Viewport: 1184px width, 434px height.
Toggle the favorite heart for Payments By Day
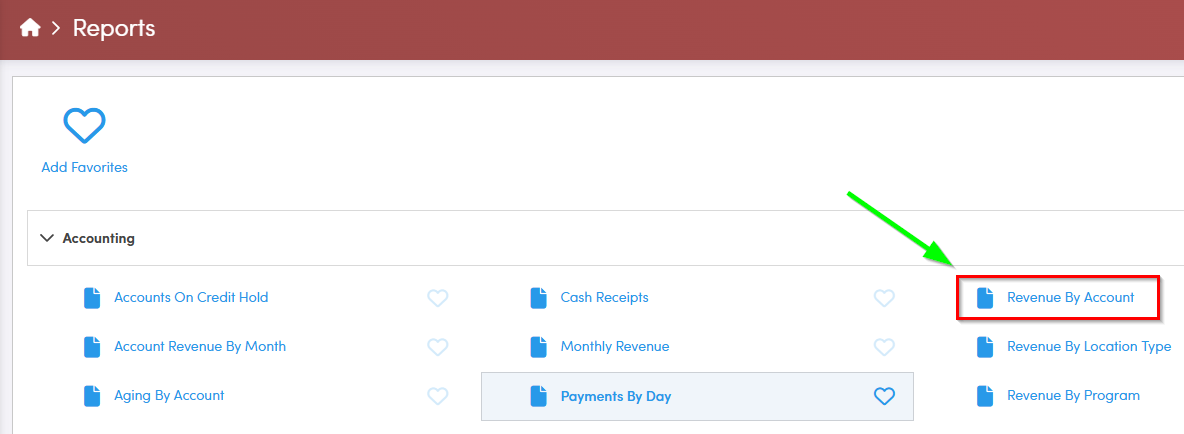884,396
